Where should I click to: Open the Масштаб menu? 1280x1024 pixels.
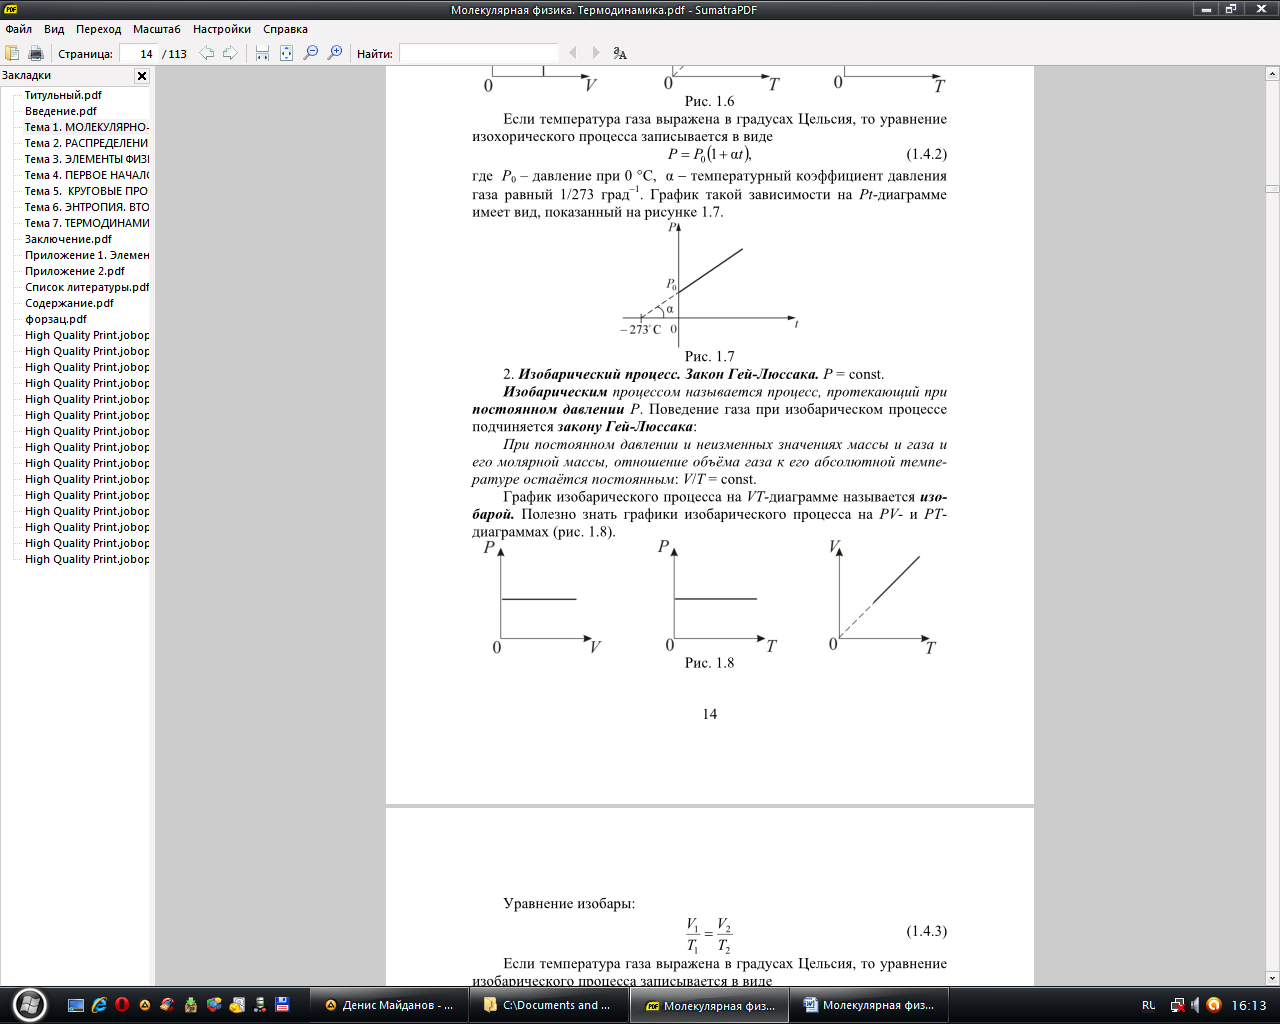coord(157,29)
